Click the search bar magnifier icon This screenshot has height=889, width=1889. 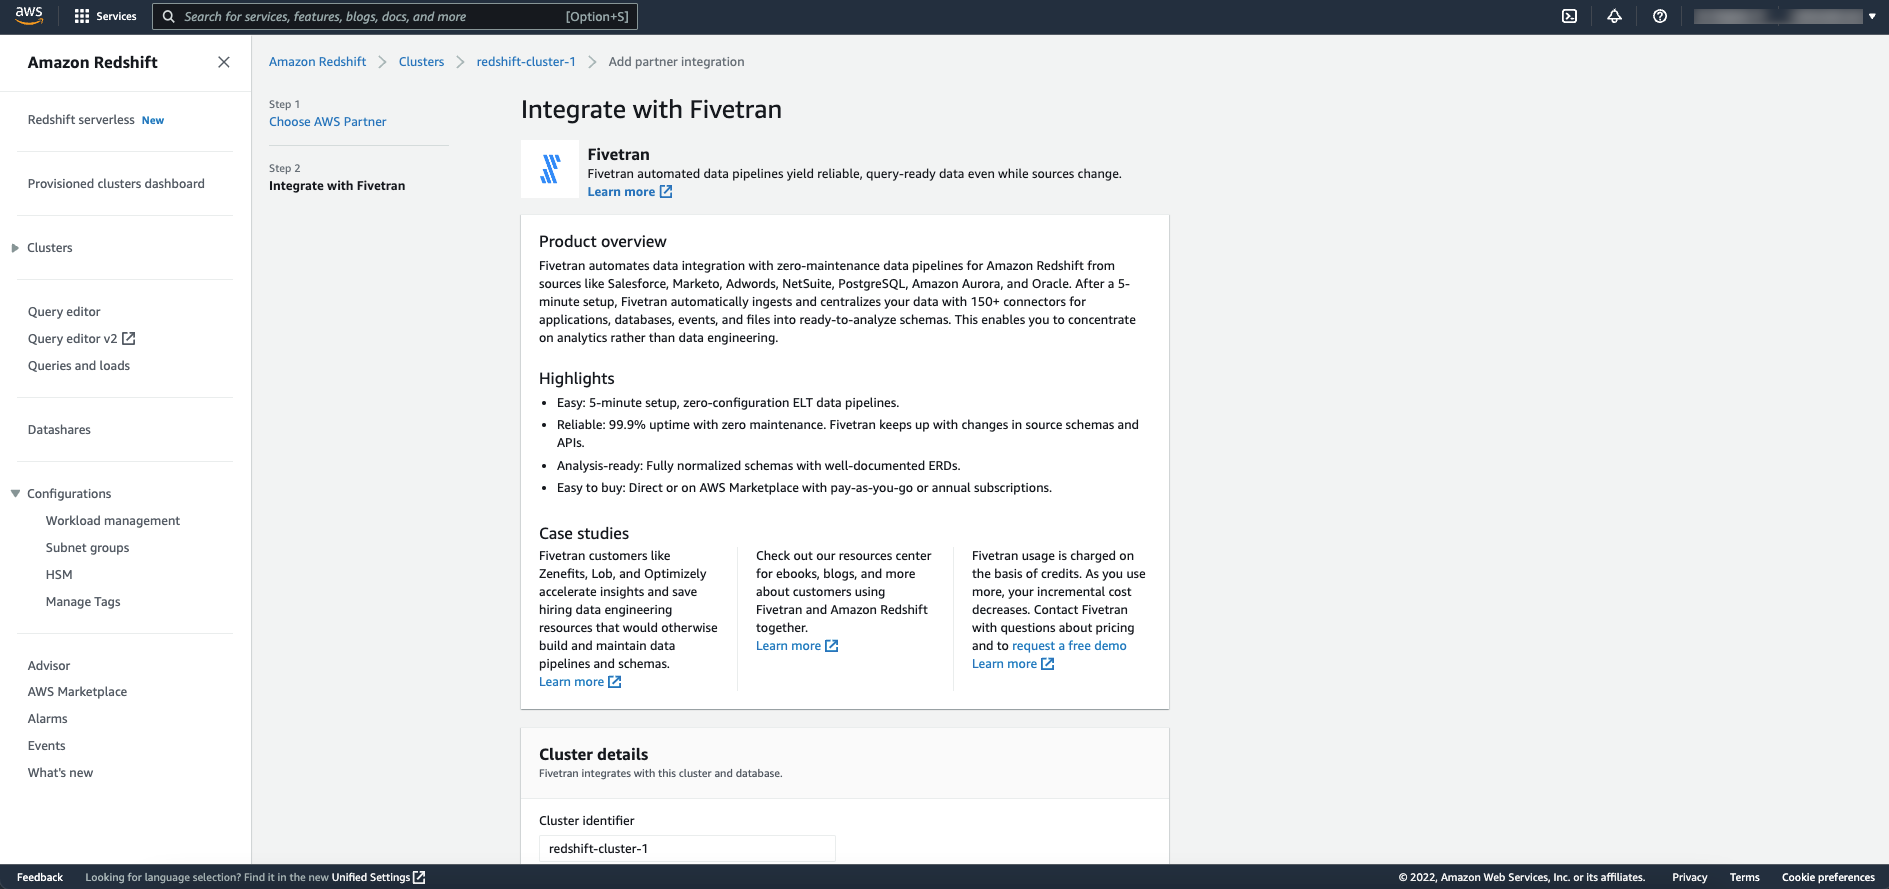(169, 17)
